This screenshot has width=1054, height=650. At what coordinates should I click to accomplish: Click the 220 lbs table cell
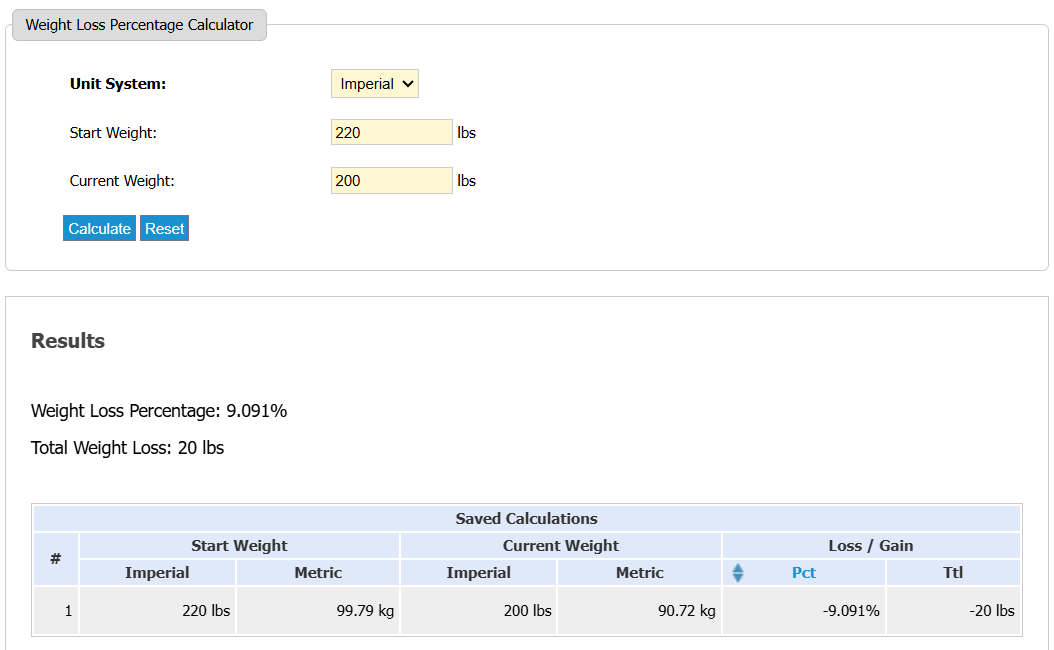point(157,611)
